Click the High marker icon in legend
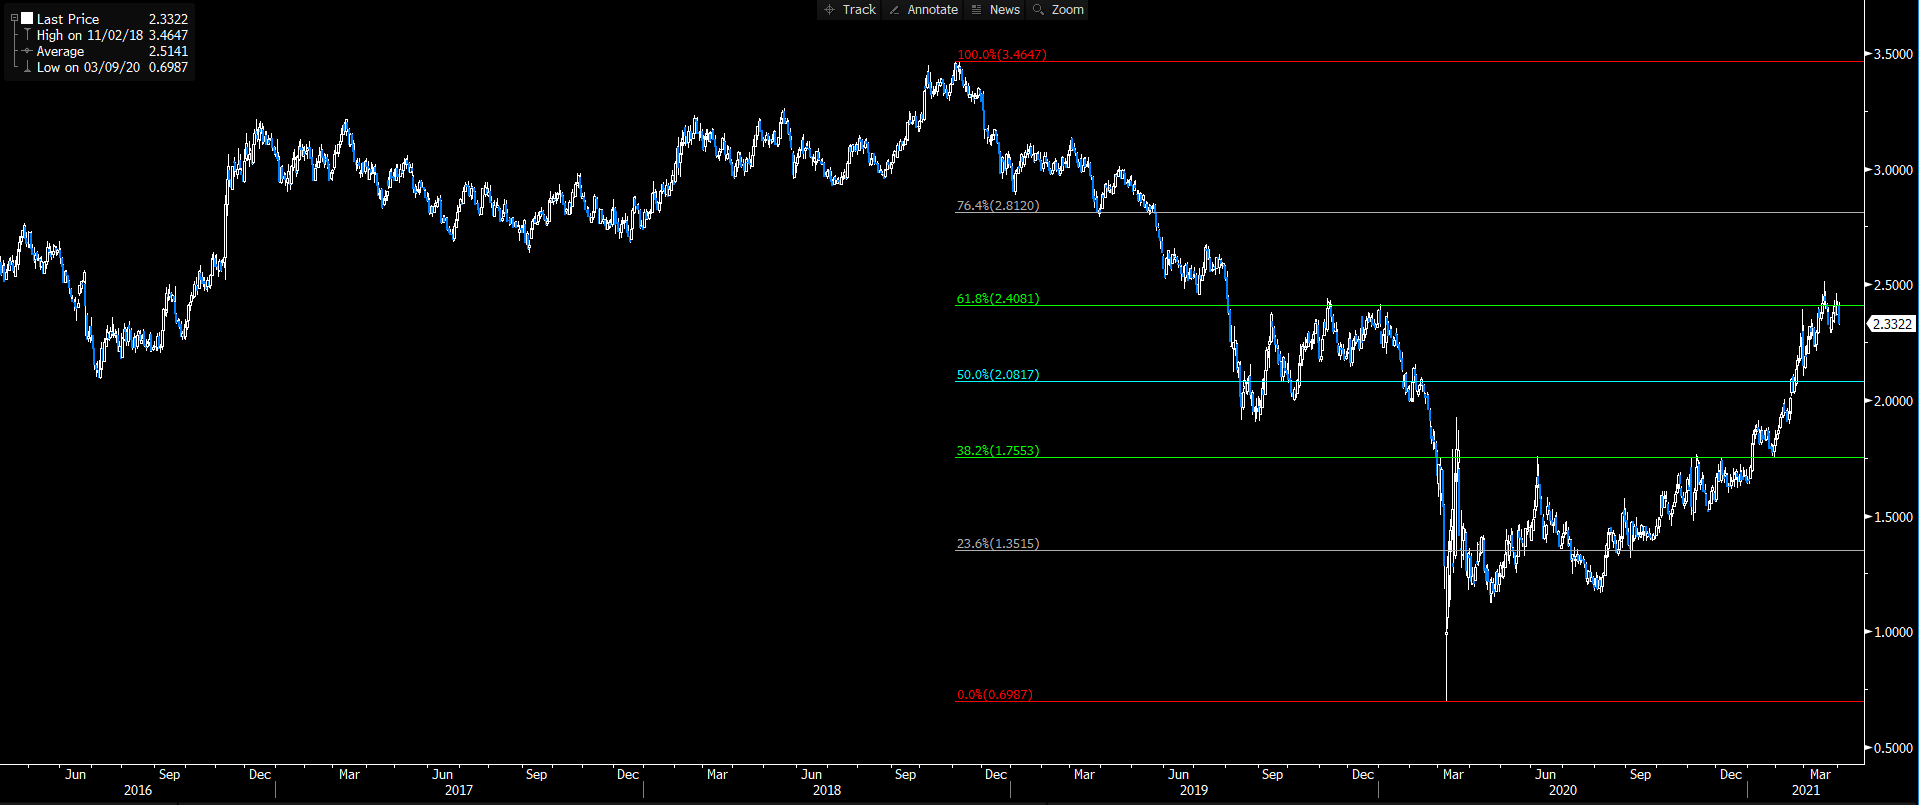This screenshot has width=1919, height=805. (x=27, y=35)
